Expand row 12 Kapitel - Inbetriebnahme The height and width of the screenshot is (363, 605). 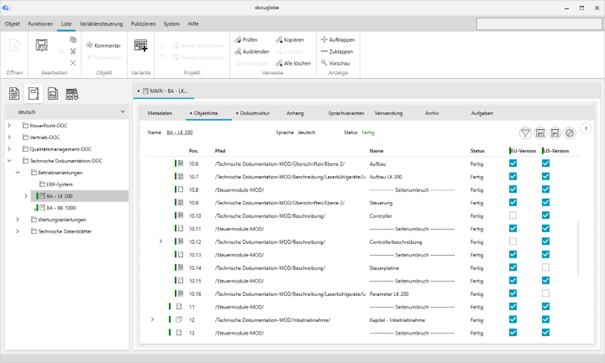pos(152,319)
